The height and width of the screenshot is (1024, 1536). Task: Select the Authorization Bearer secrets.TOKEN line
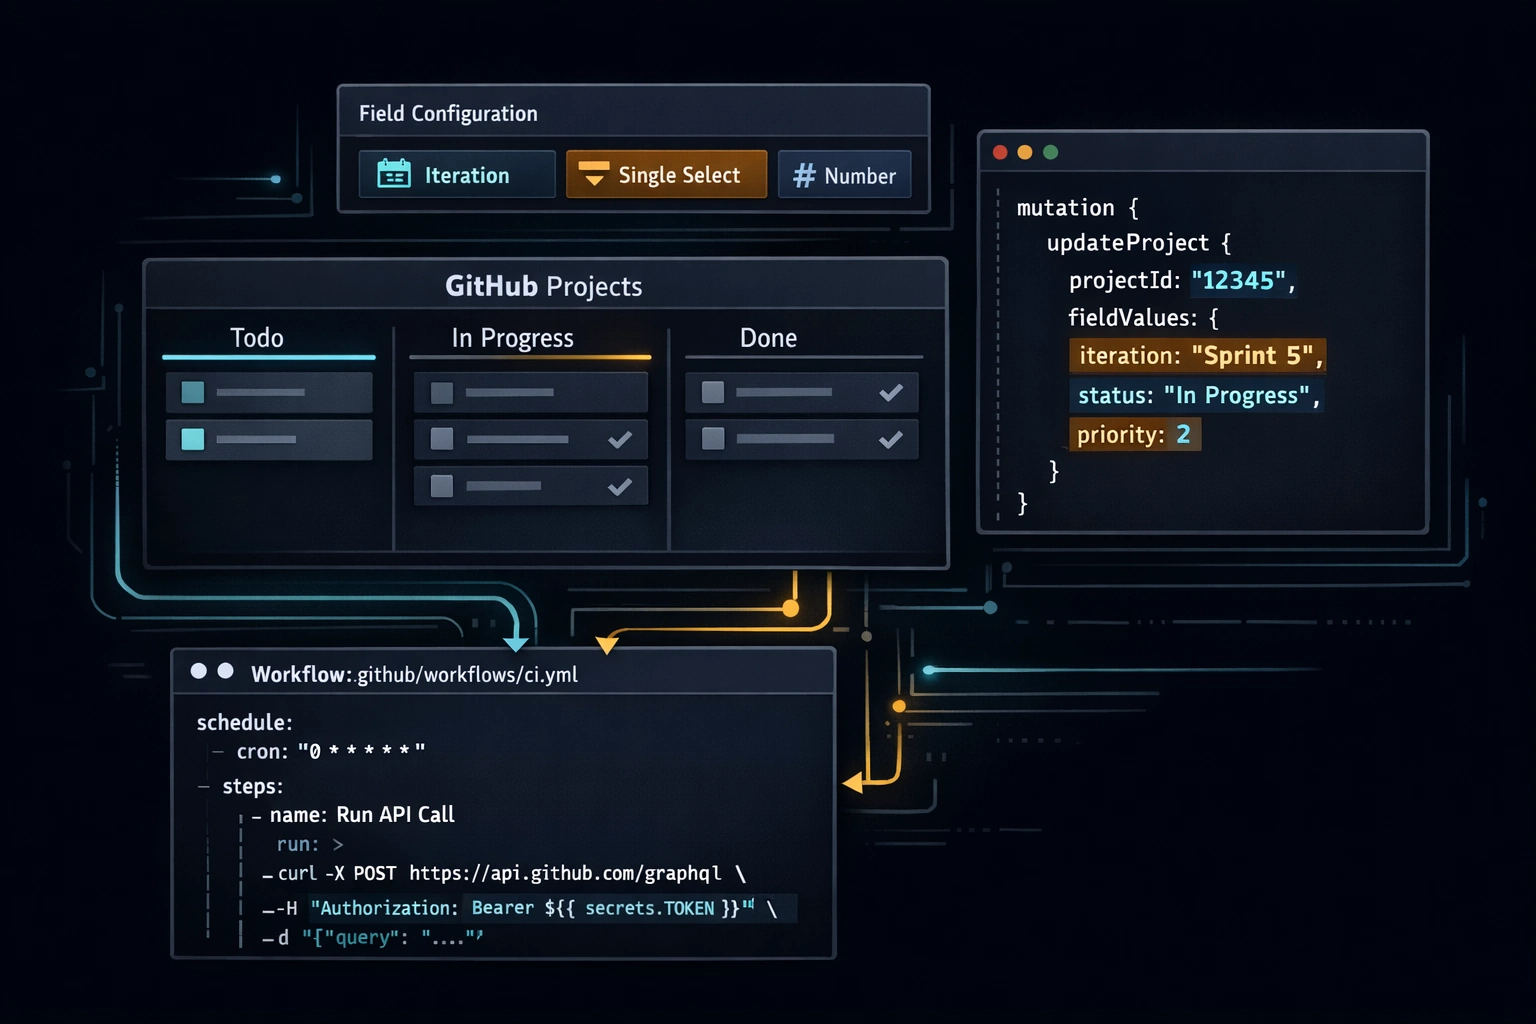528,908
